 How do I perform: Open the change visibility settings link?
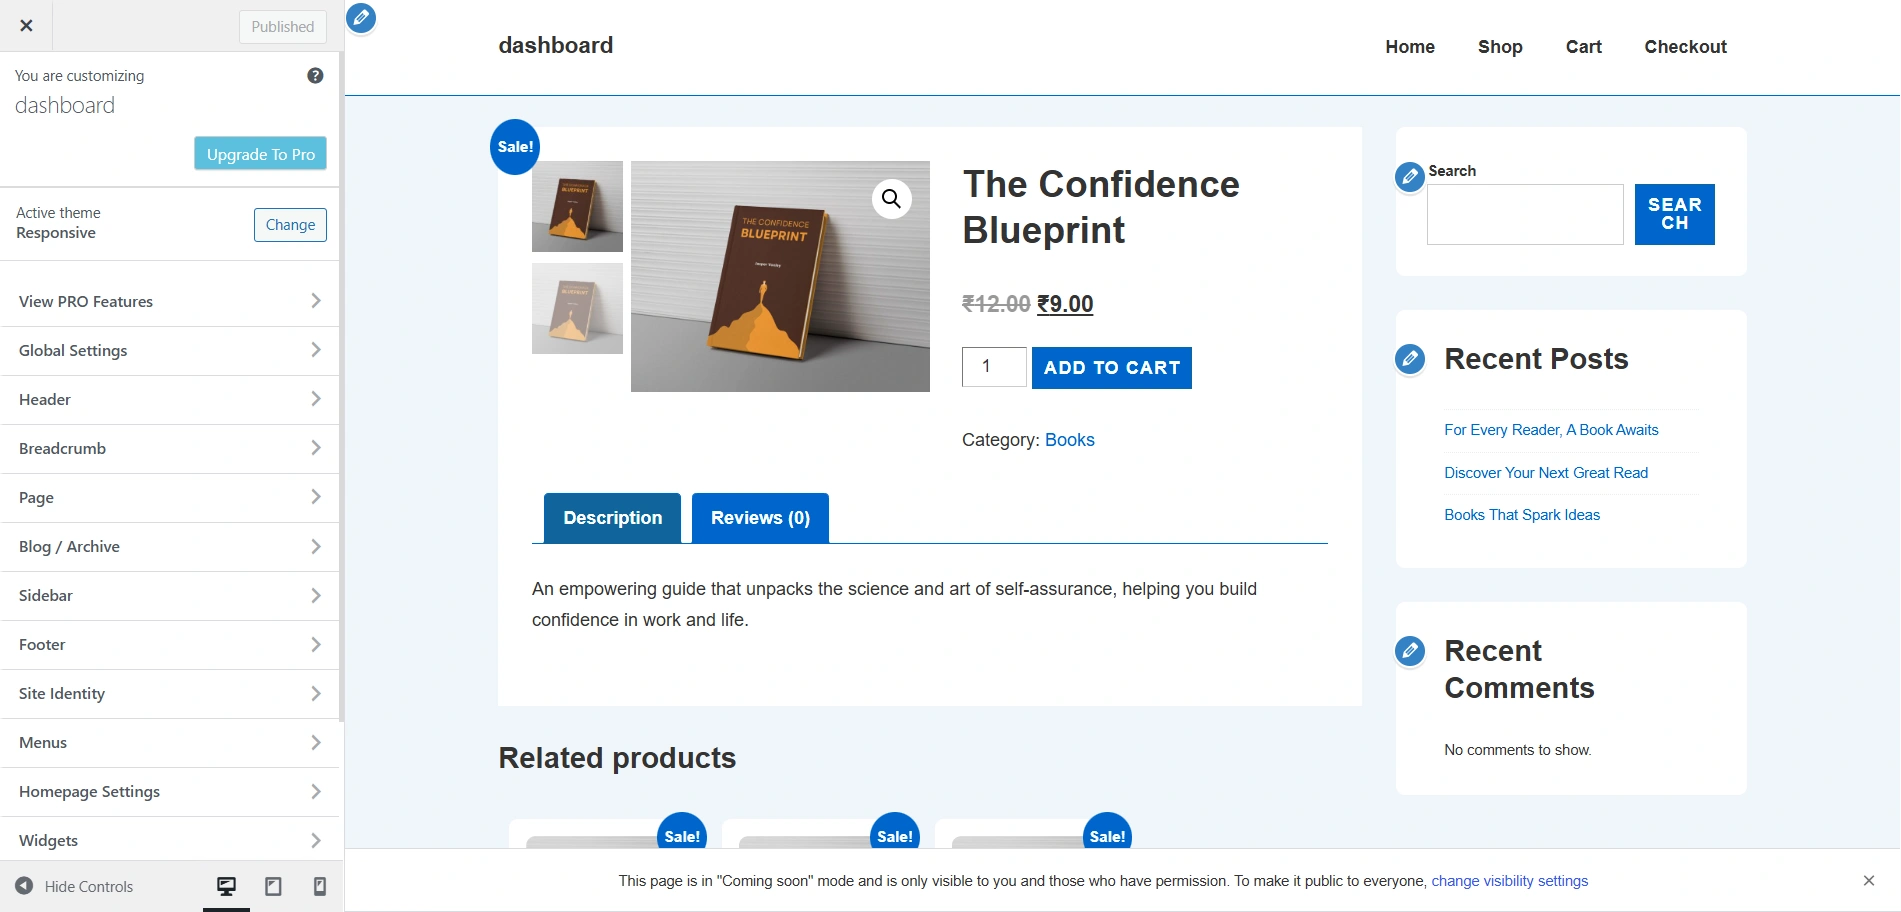[x=1509, y=881]
